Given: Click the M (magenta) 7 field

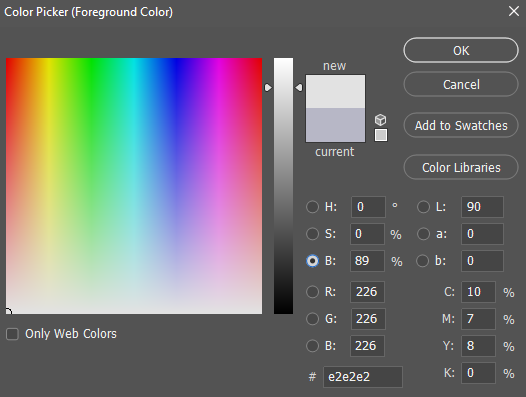Looking at the screenshot, I should pos(479,319).
